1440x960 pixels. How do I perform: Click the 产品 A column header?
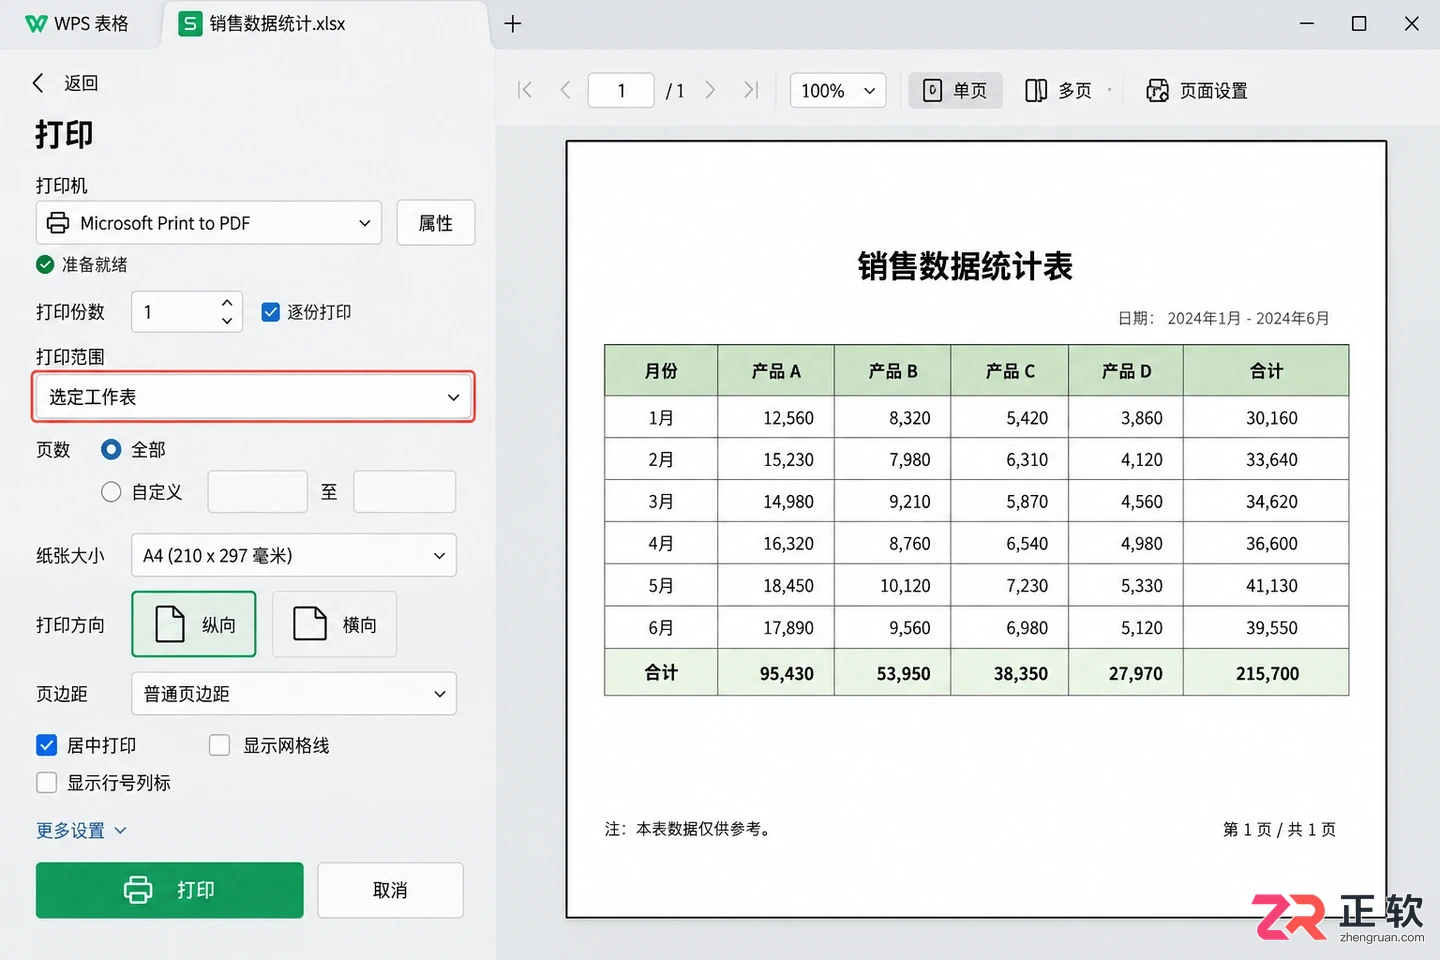click(776, 371)
